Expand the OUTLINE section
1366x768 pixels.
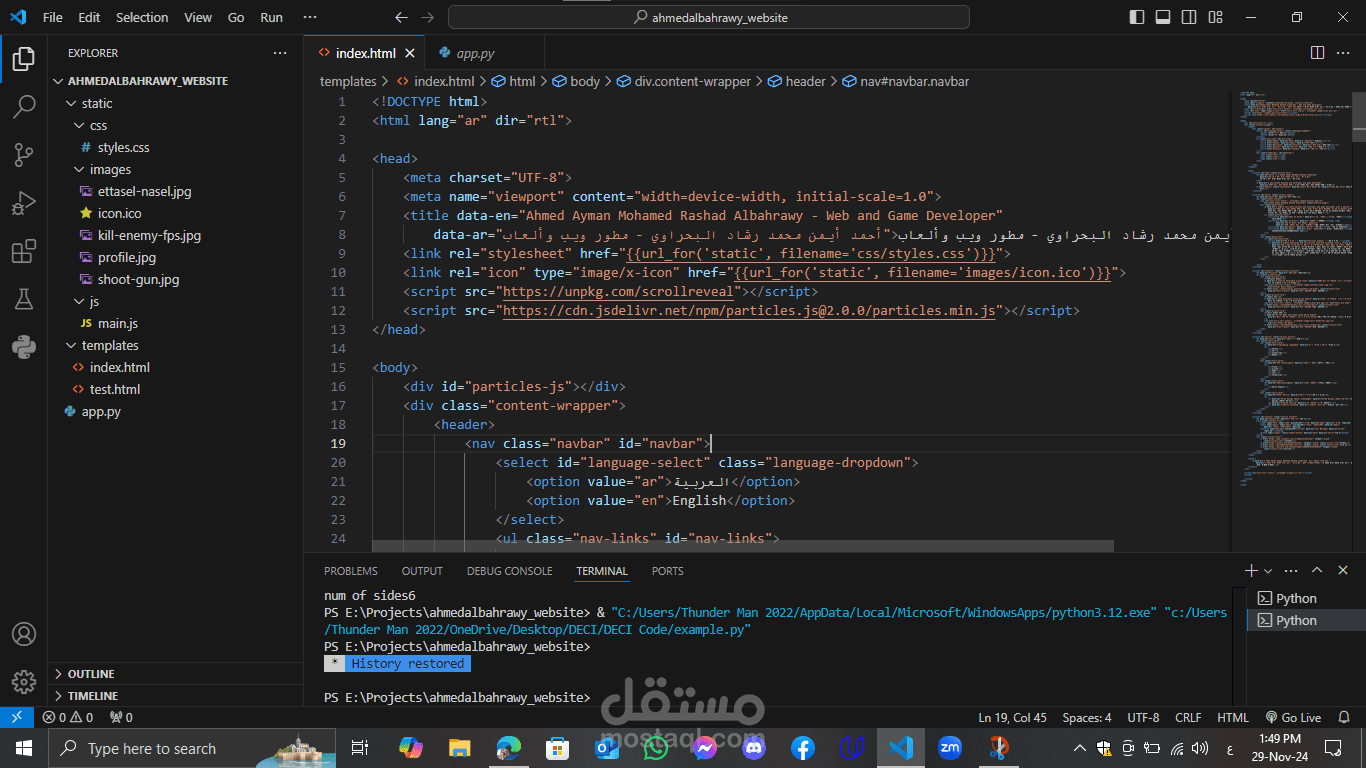click(x=175, y=674)
